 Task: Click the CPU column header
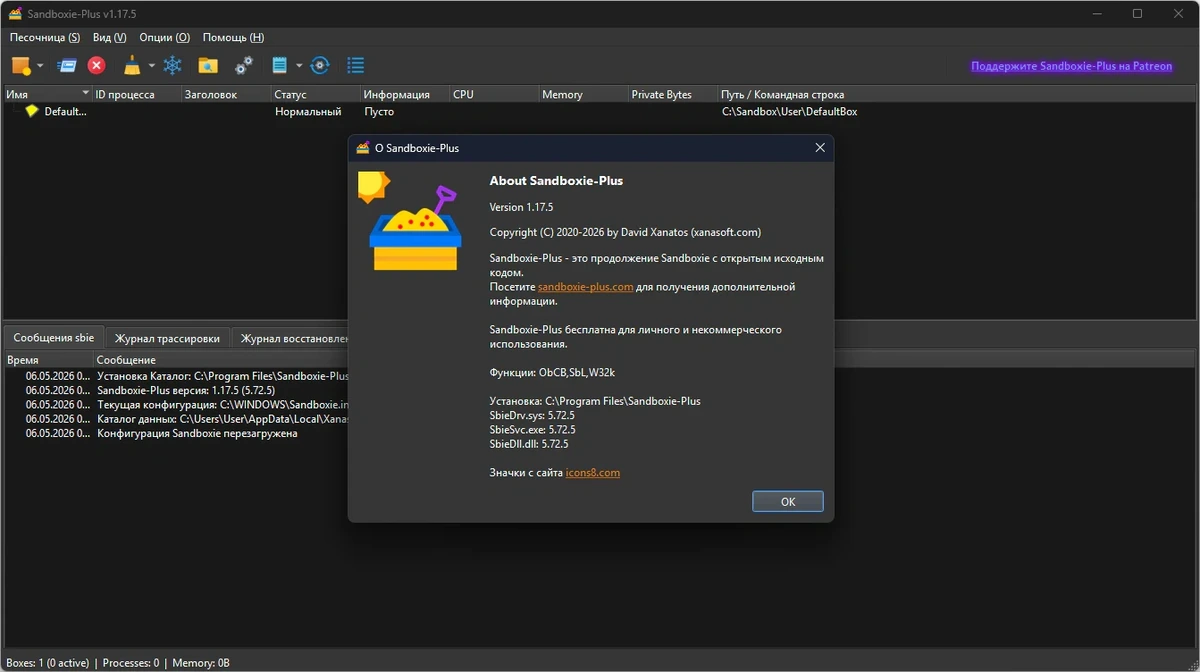click(494, 94)
